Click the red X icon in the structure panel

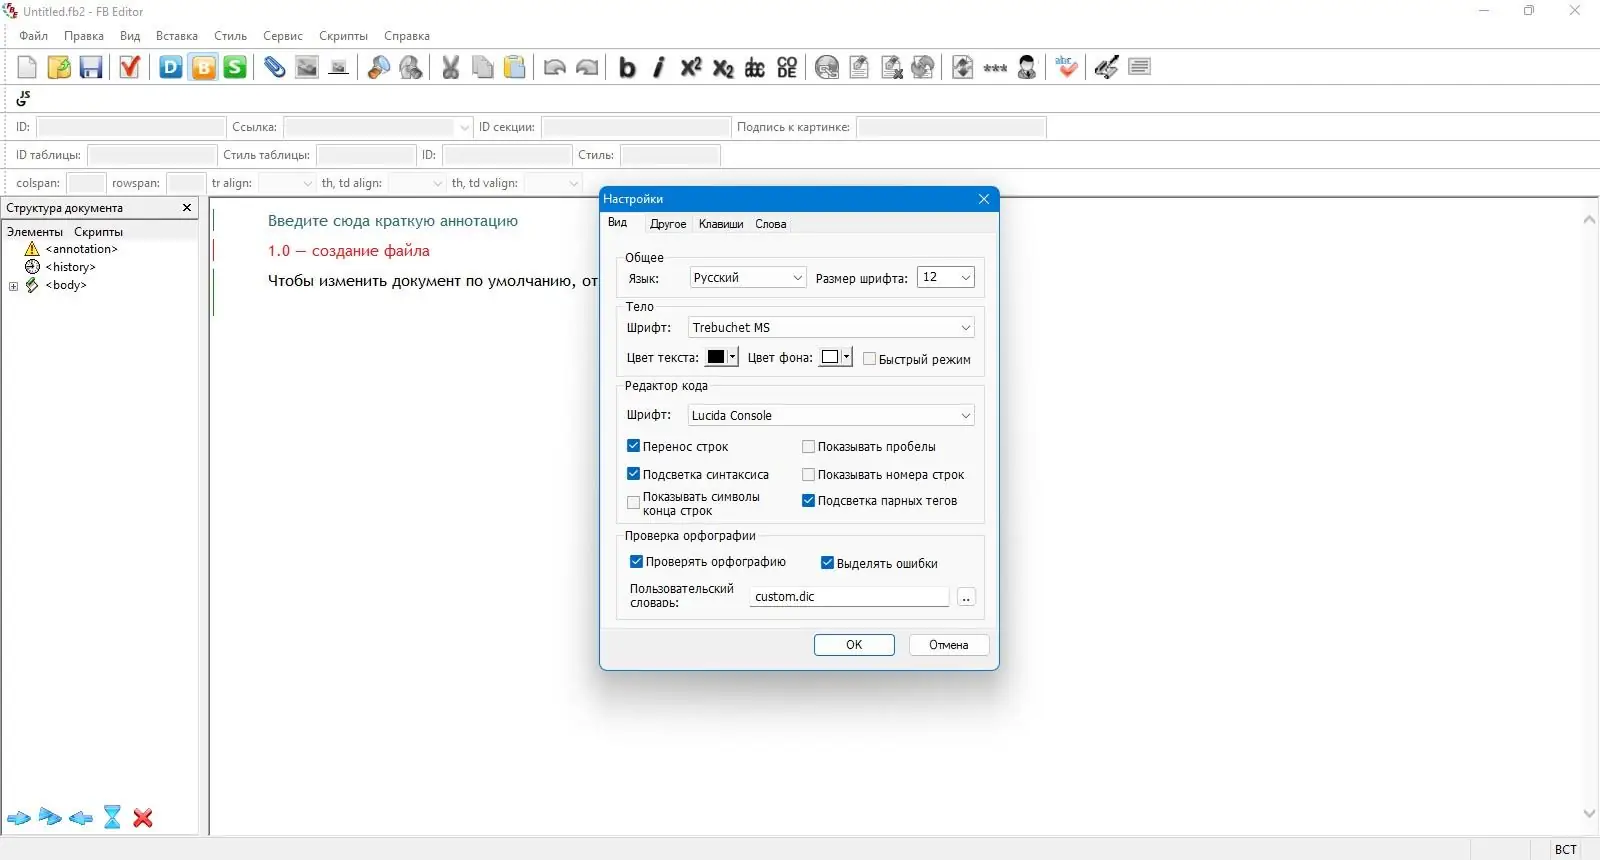tap(143, 818)
